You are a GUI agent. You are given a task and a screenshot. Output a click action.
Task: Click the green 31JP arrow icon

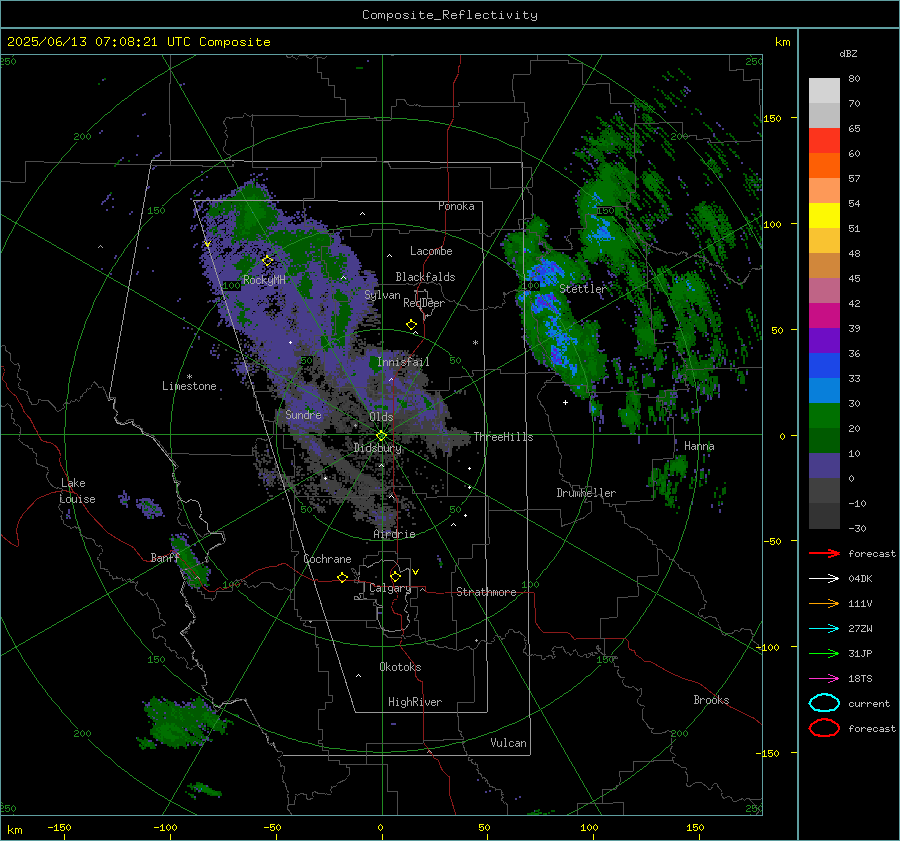[824, 653]
